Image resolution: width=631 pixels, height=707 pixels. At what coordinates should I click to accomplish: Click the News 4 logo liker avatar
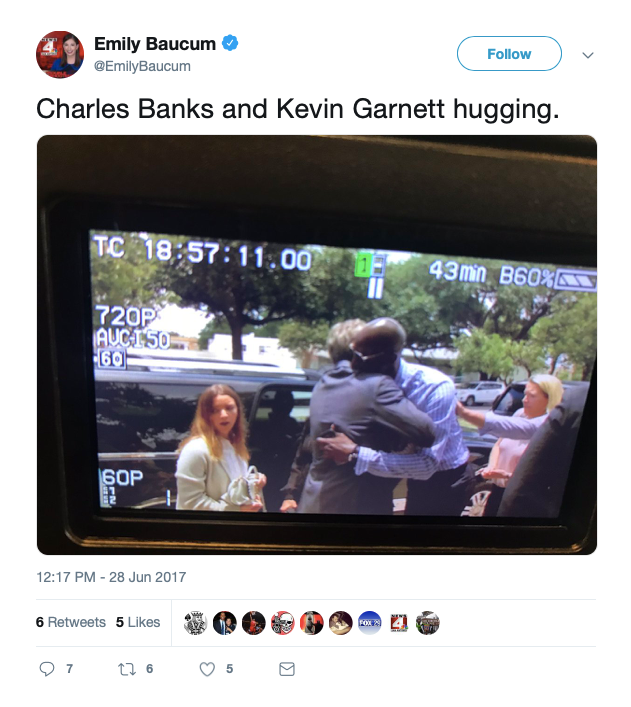[x=399, y=623]
